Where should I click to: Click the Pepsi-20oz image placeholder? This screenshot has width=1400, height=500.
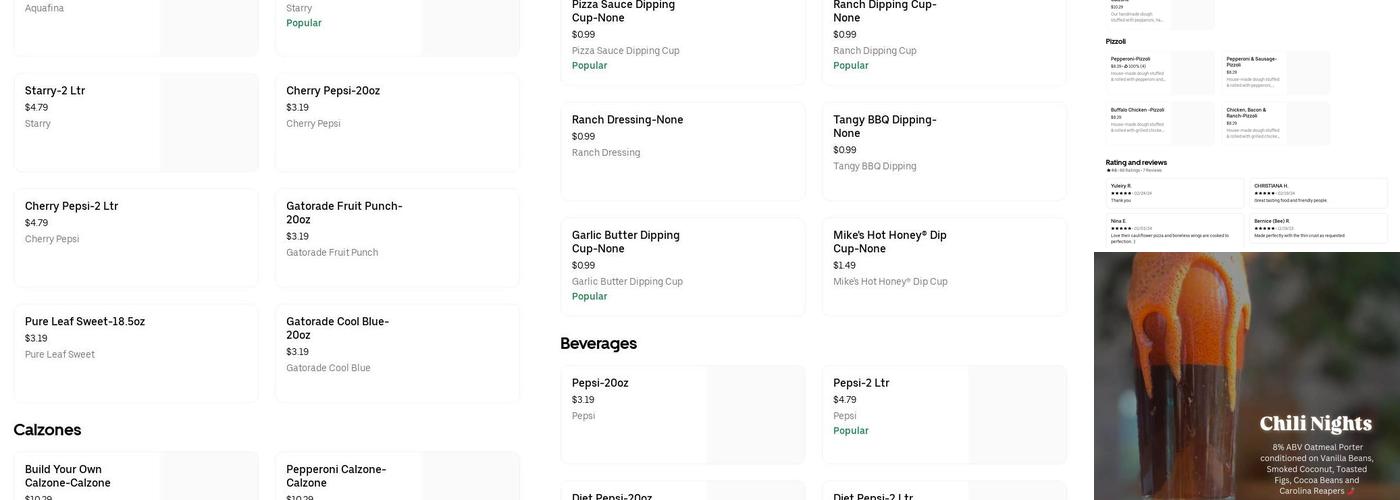coord(755,415)
